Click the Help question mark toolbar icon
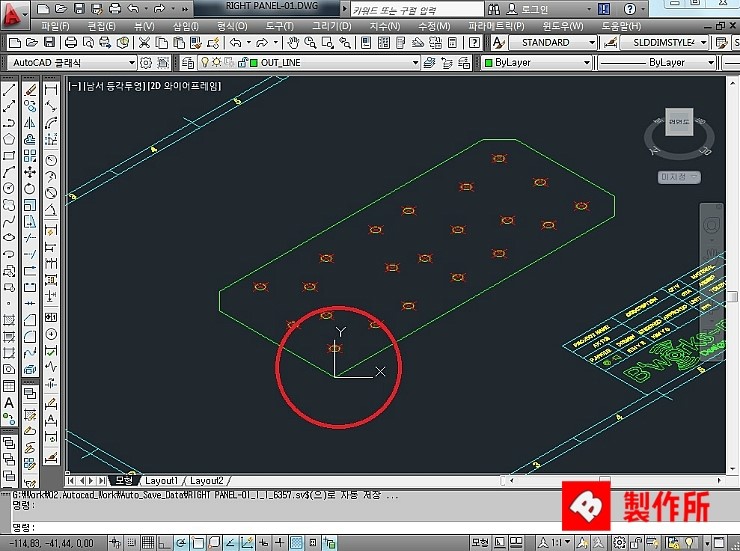The image size is (740, 551). 474,43
